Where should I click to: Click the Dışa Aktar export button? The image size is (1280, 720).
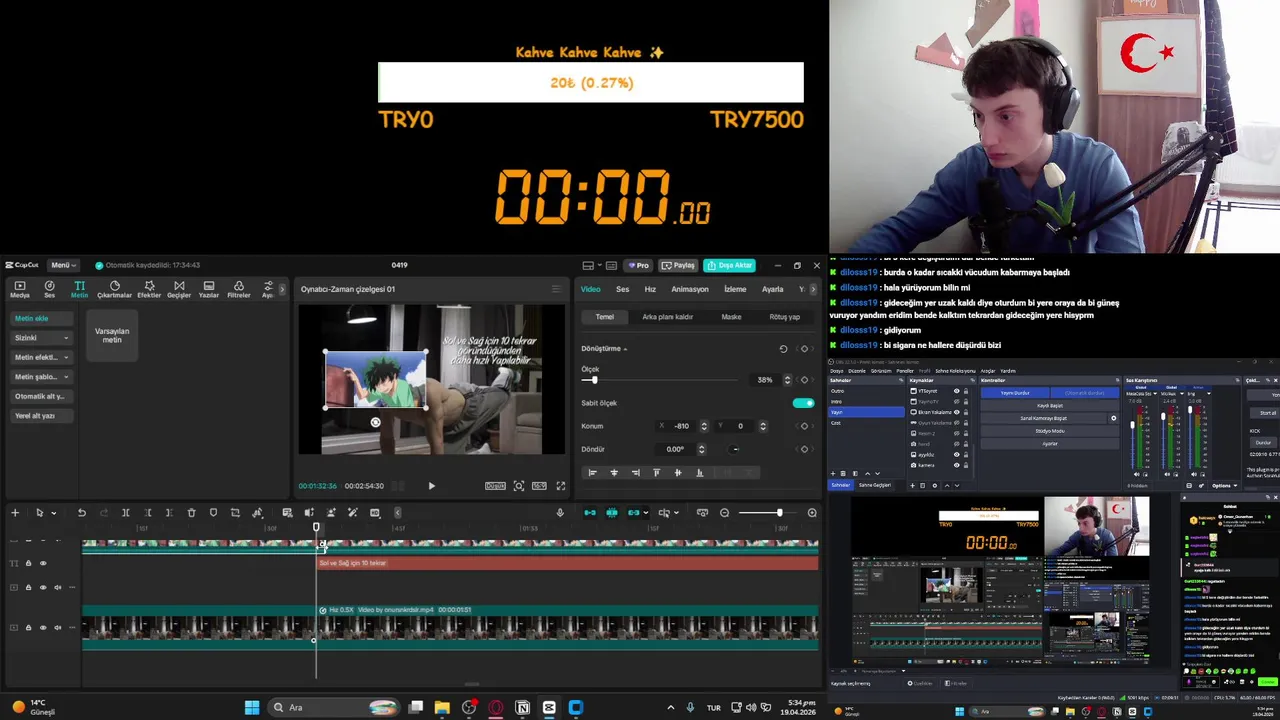point(729,265)
